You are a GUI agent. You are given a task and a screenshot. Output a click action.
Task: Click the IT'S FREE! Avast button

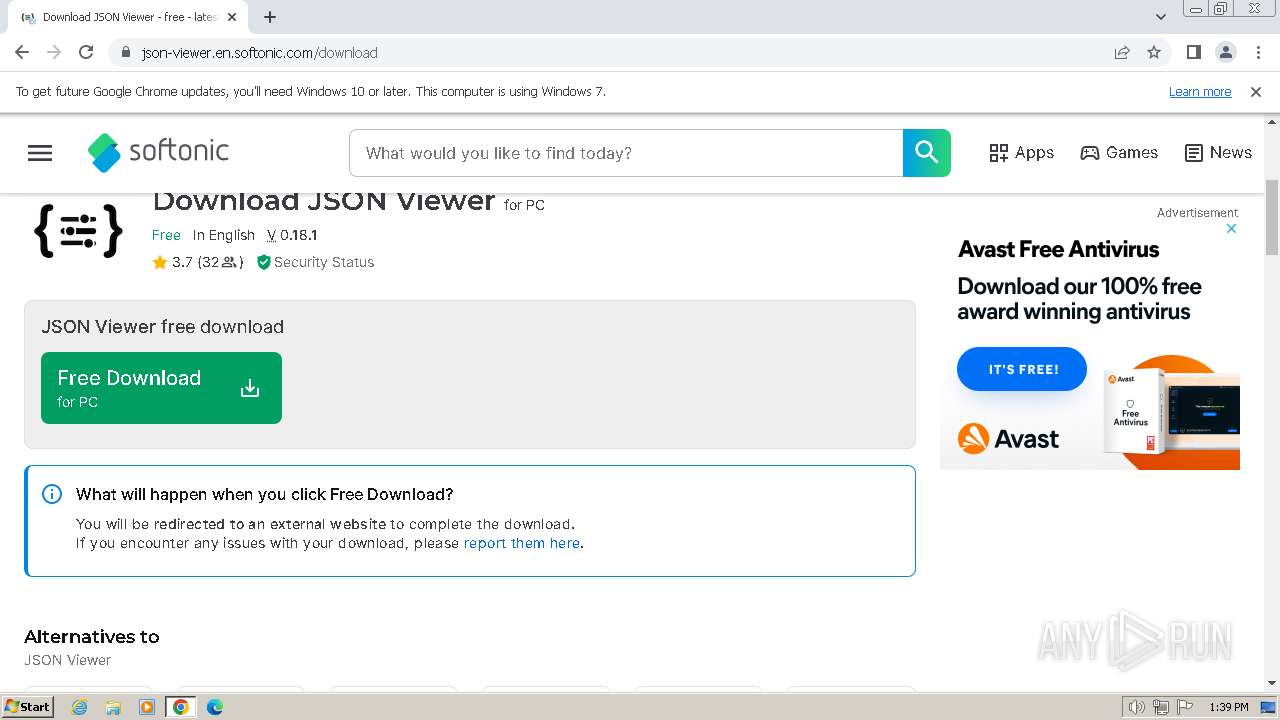click(x=1022, y=369)
